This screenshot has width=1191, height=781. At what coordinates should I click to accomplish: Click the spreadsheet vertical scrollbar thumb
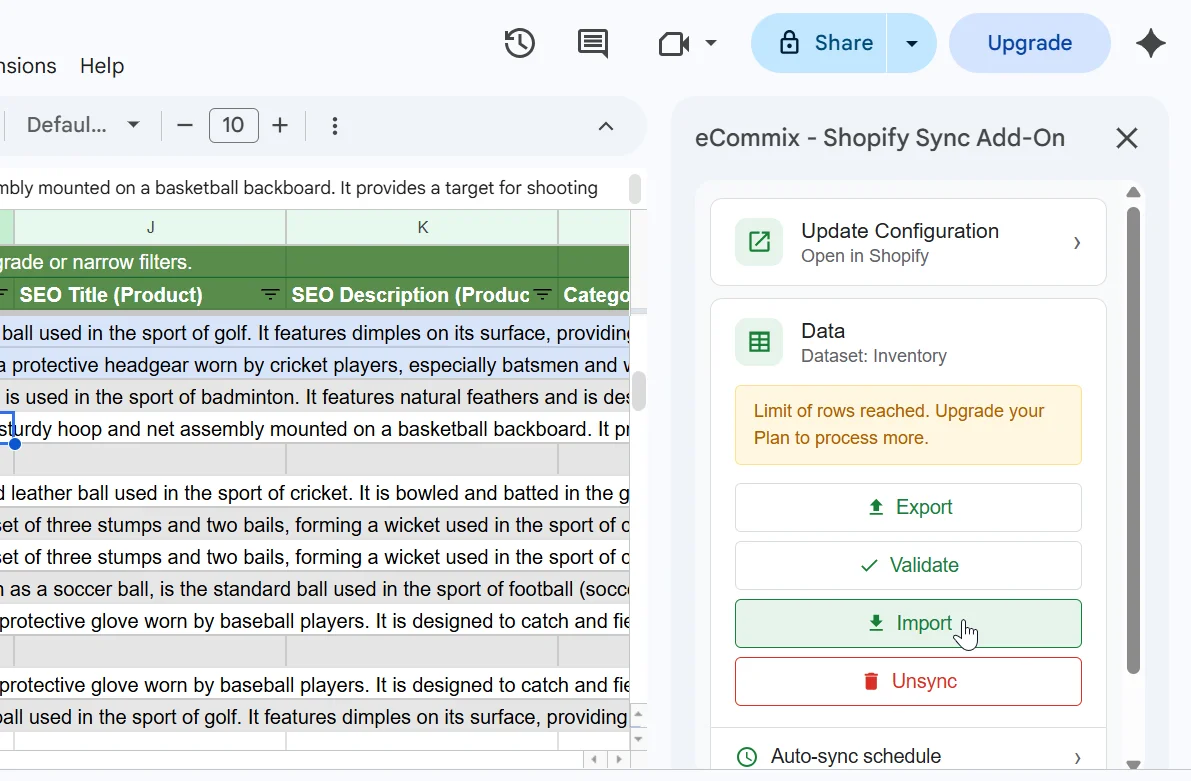(639, 390)
